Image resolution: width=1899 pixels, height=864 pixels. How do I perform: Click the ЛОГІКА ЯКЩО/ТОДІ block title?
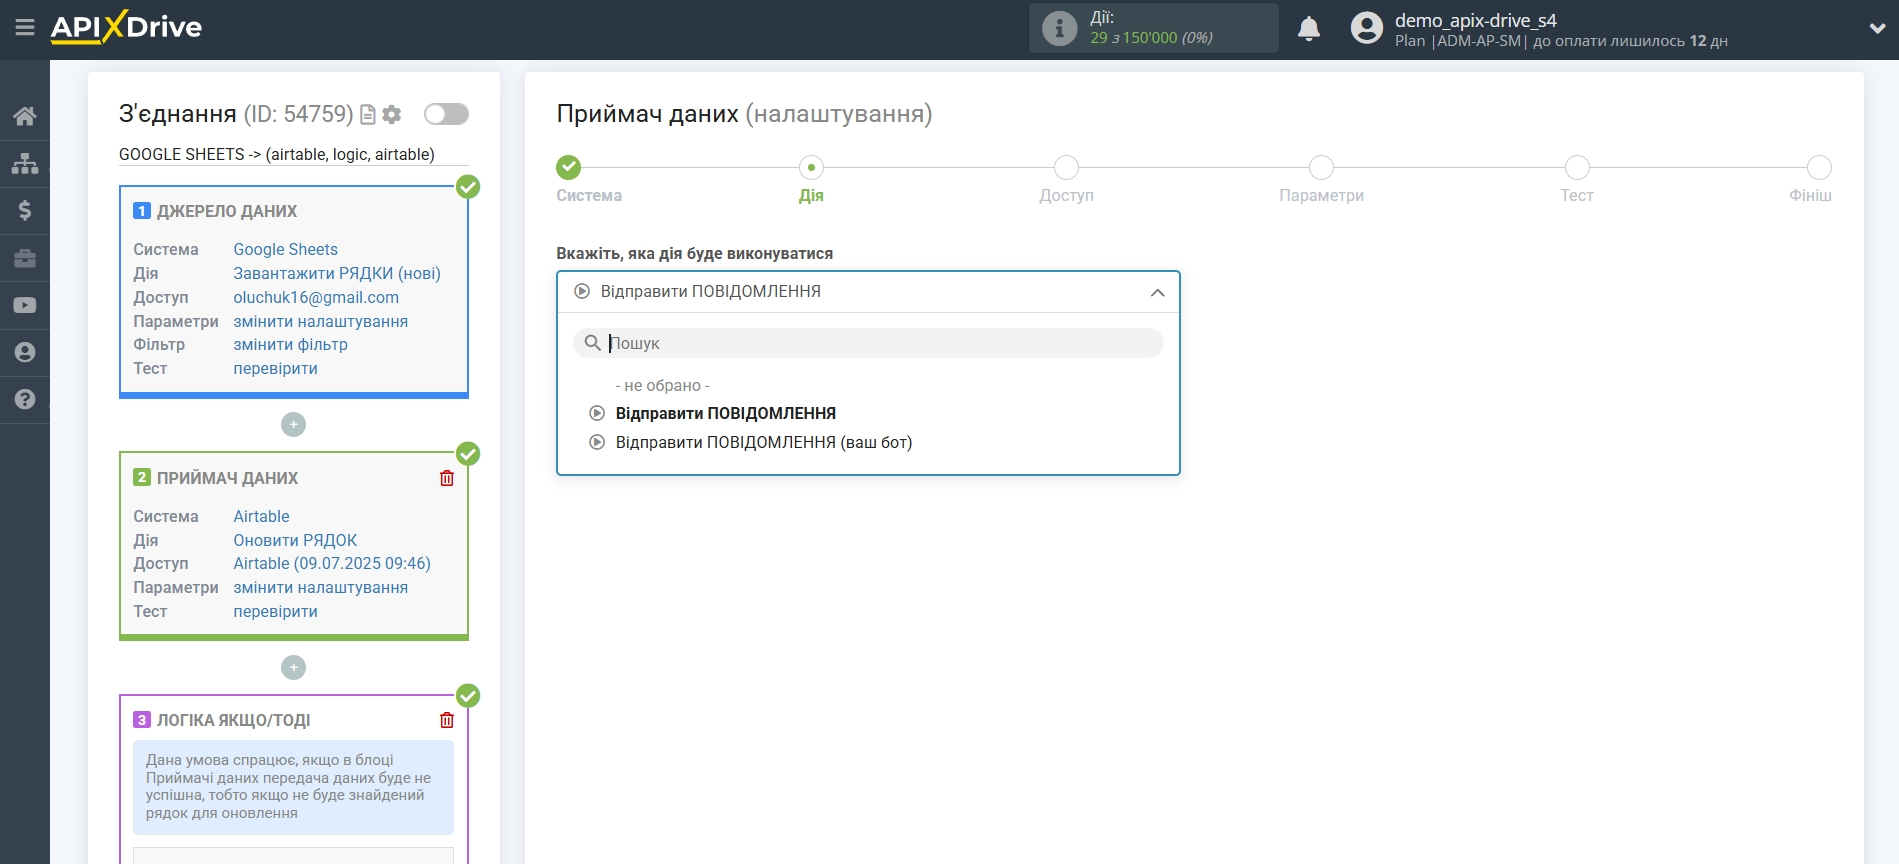(233, 720)
